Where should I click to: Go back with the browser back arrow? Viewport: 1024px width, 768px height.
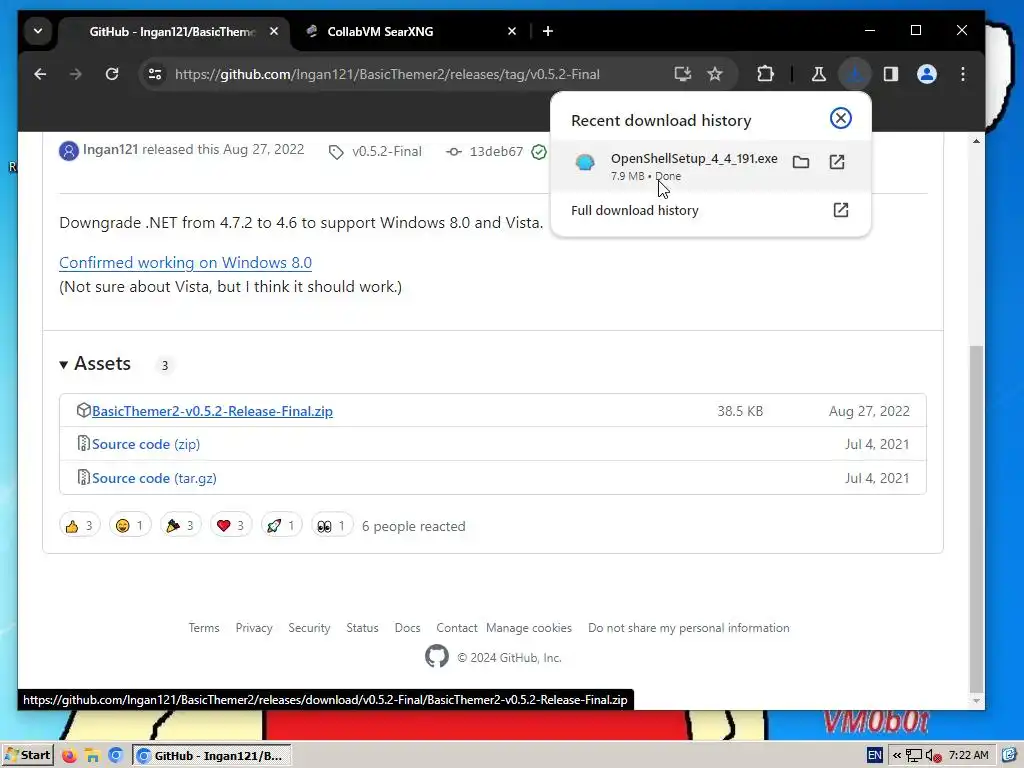coord(40,74)
